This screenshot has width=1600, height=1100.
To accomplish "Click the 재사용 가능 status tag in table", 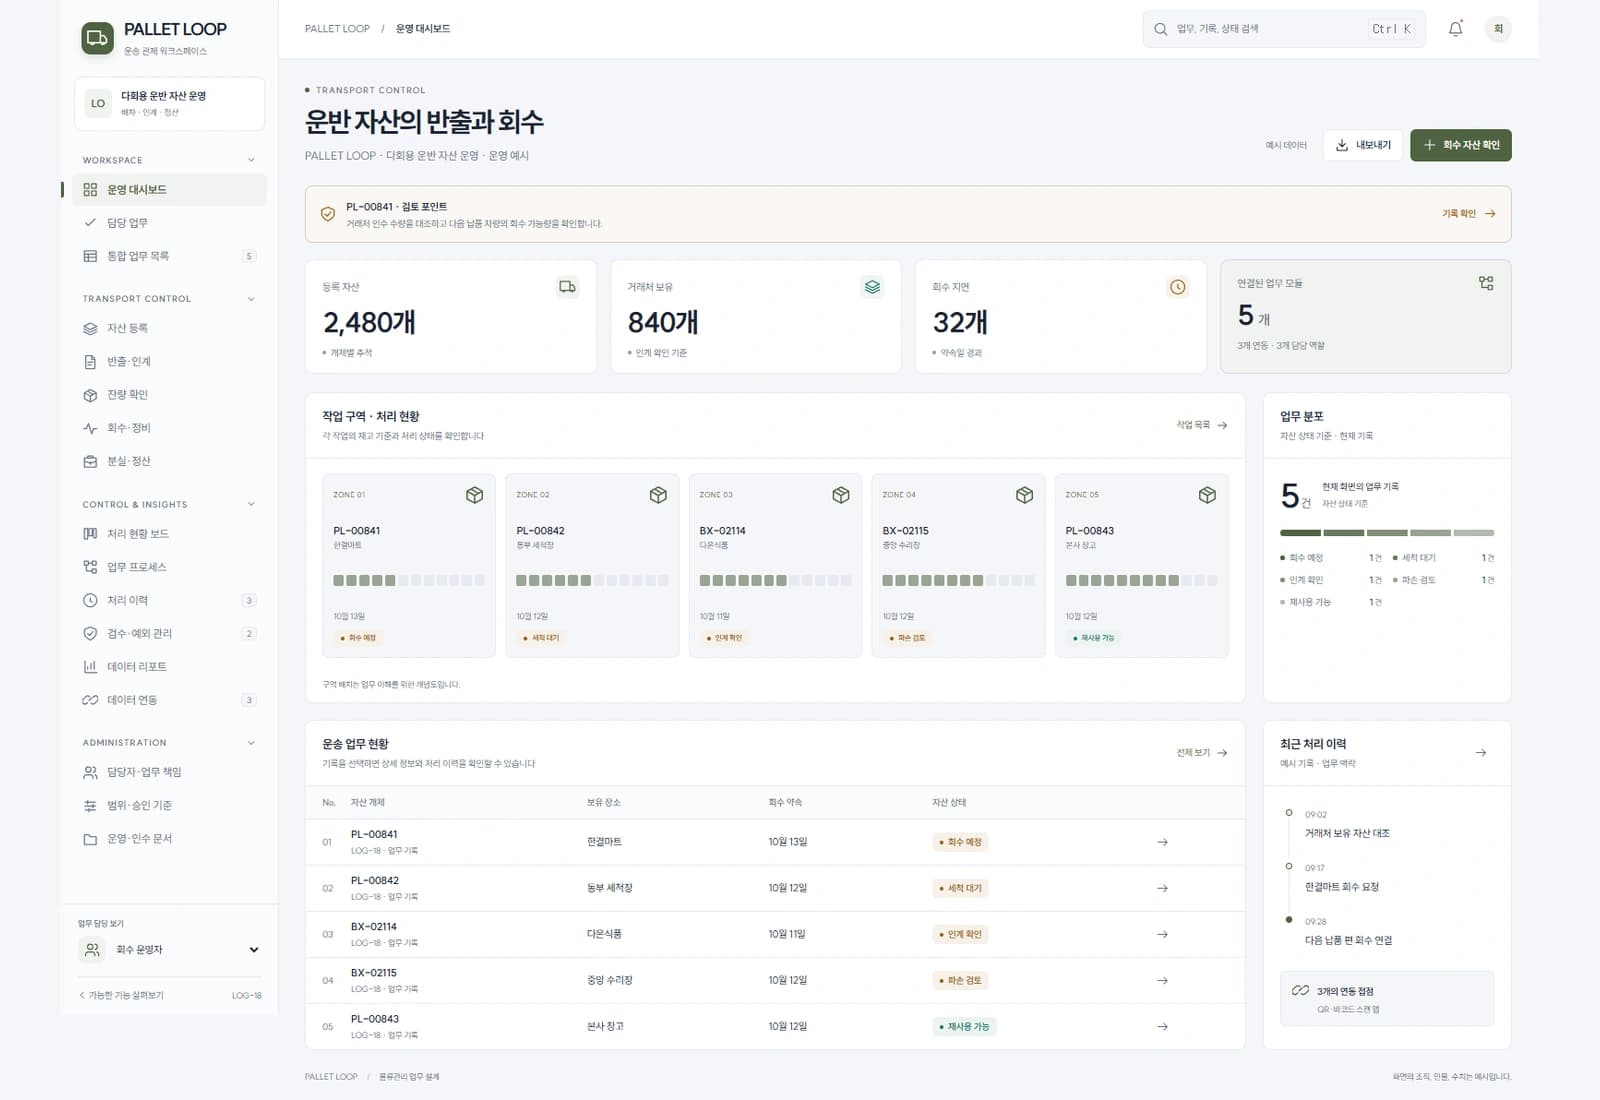I will 964,1027.
